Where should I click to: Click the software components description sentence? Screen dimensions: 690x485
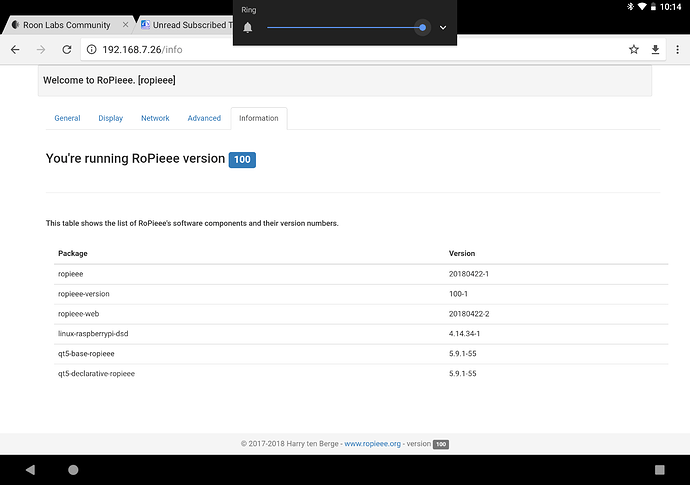[x=192, y=223]
